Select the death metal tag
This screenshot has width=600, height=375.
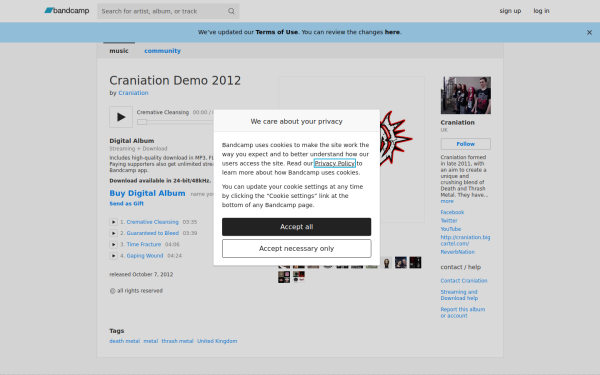point(124,341)
